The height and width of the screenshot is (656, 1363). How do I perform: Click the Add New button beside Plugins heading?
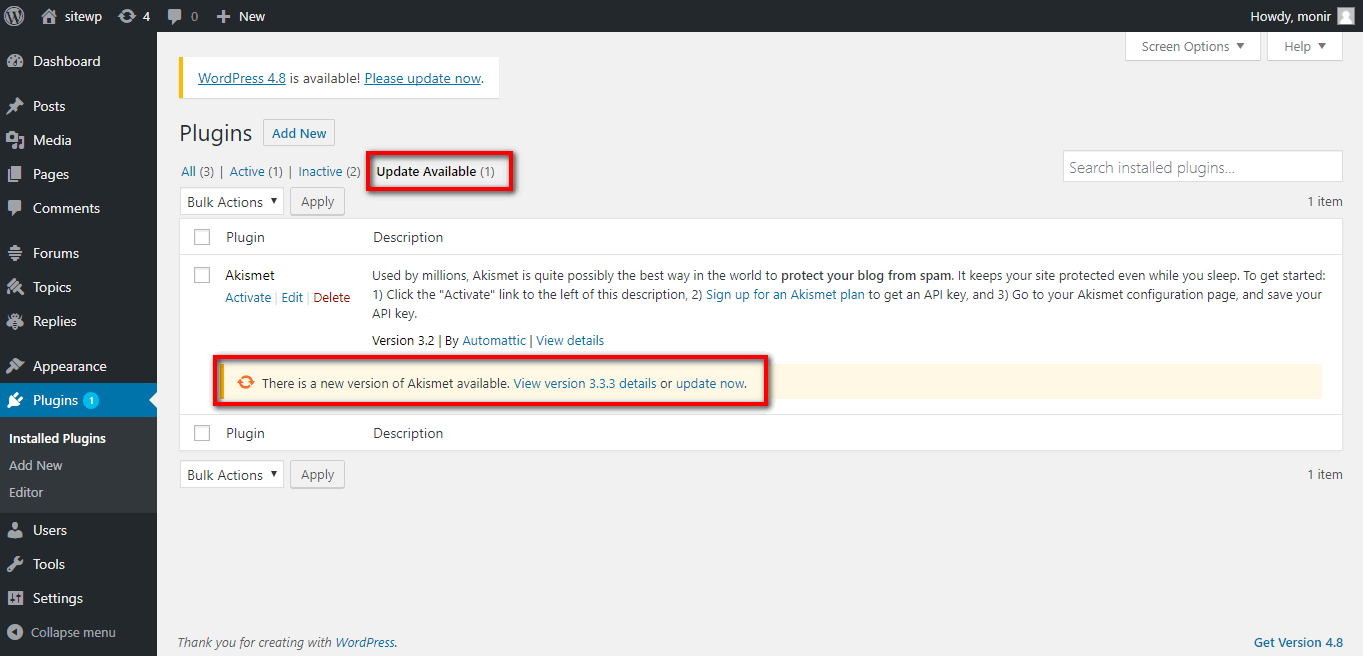[299, 133]
